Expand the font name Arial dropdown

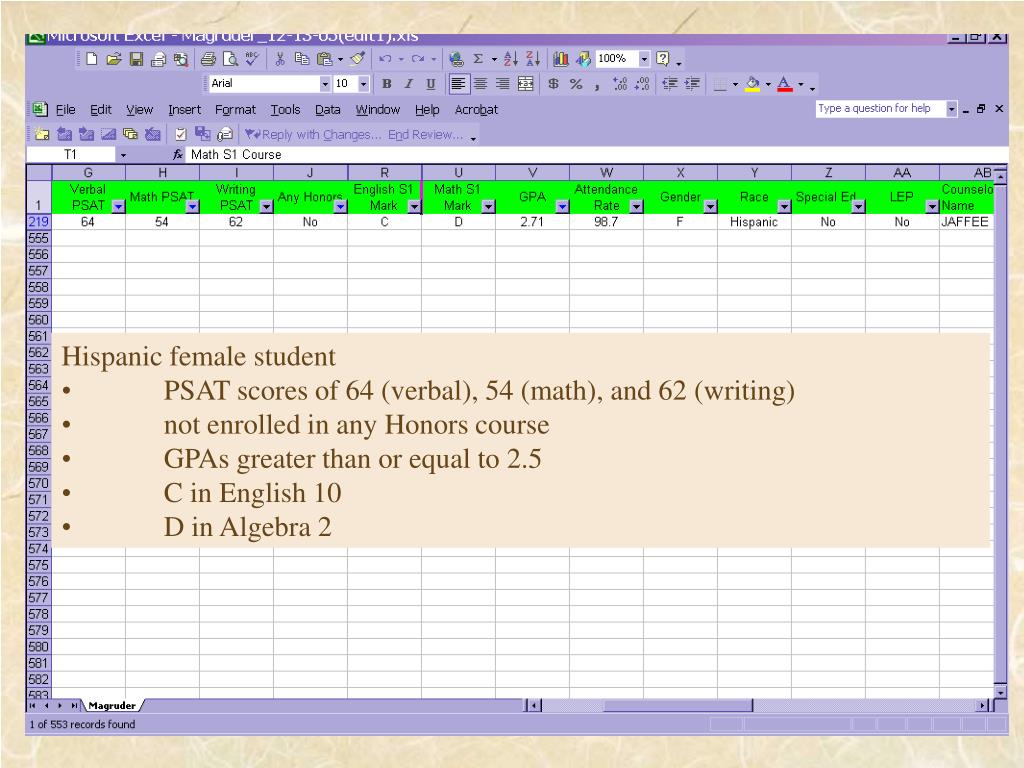325,84
